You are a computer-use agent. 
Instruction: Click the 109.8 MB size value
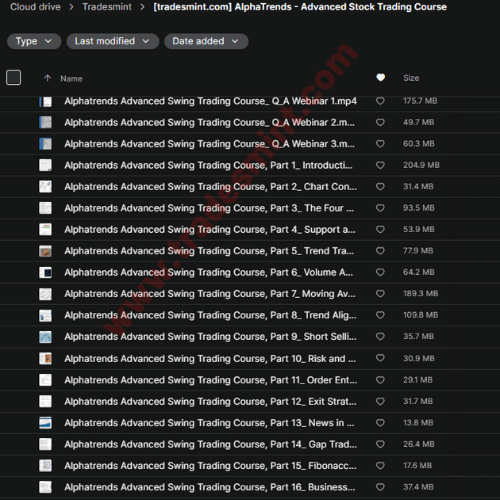[x=421, y=315]
